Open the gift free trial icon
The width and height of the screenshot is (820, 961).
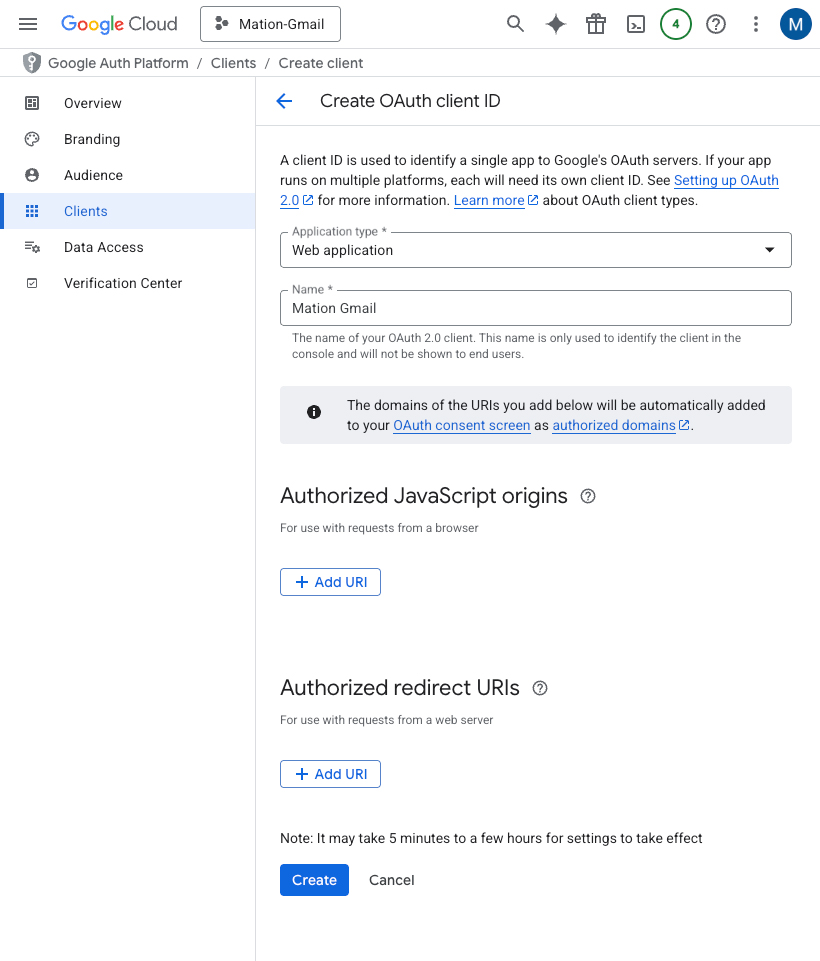[596, 24]
